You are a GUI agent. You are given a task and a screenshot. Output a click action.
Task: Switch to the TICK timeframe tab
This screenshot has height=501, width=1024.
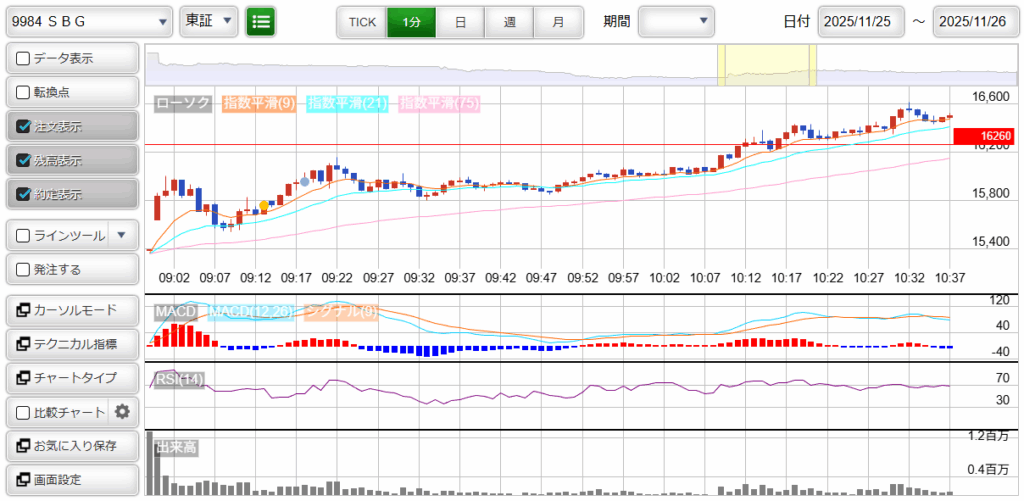[362, 21]
